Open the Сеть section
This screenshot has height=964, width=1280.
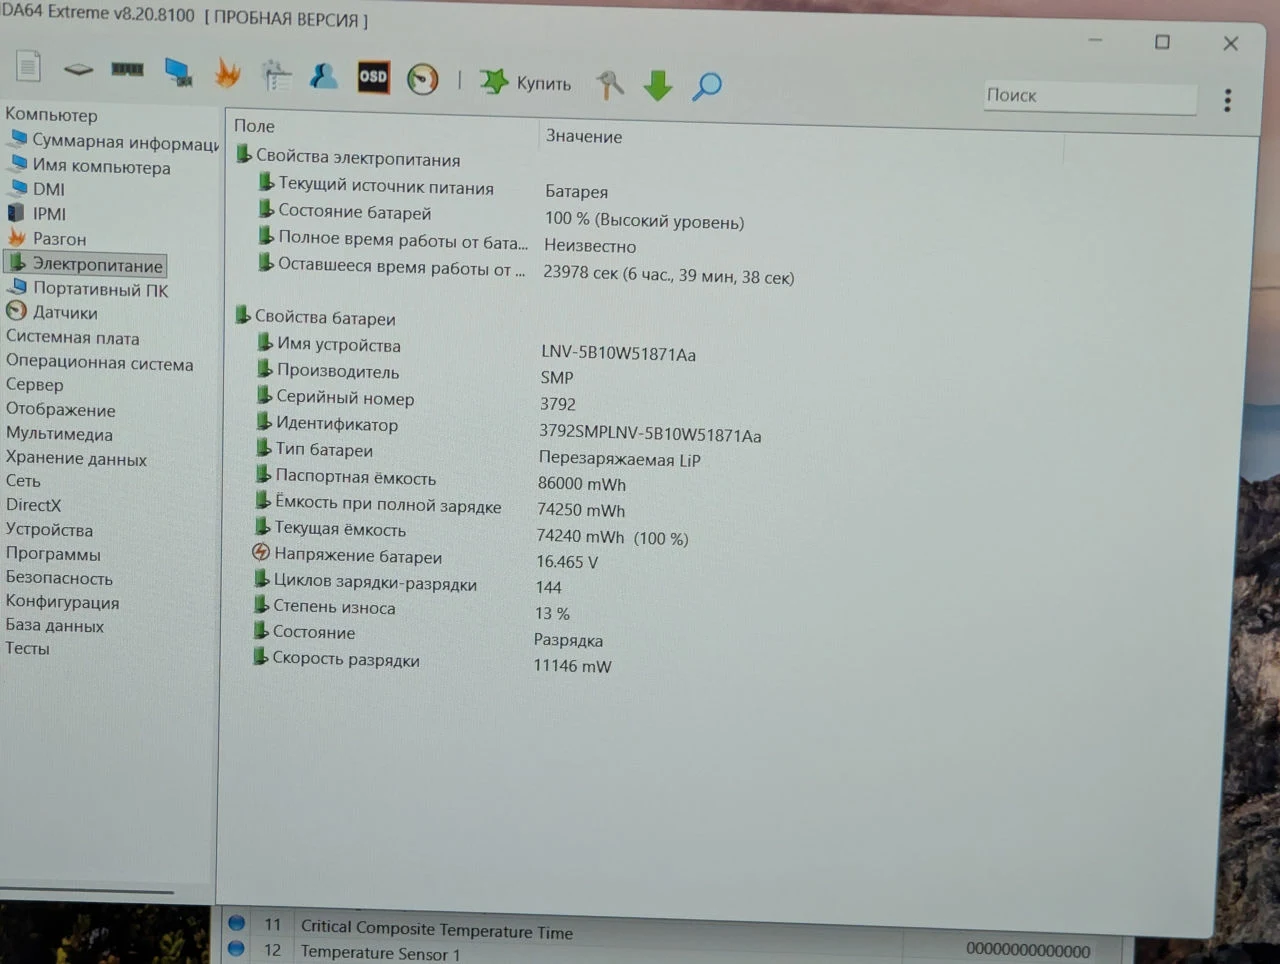pyautogui.click(x=23, y=481)
